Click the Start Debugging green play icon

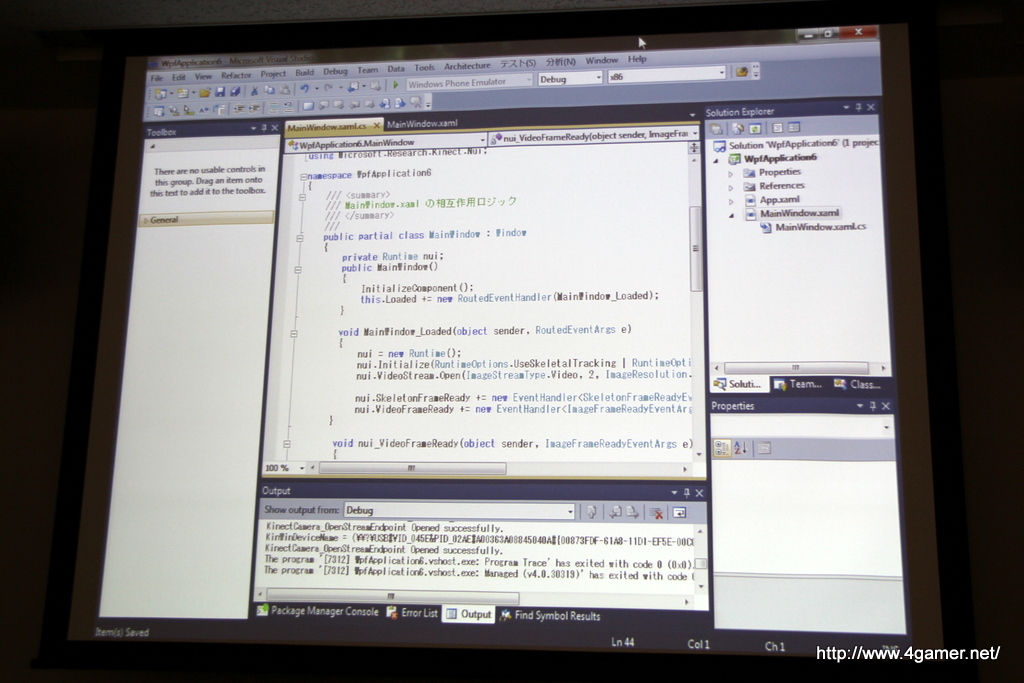(396, 86)
